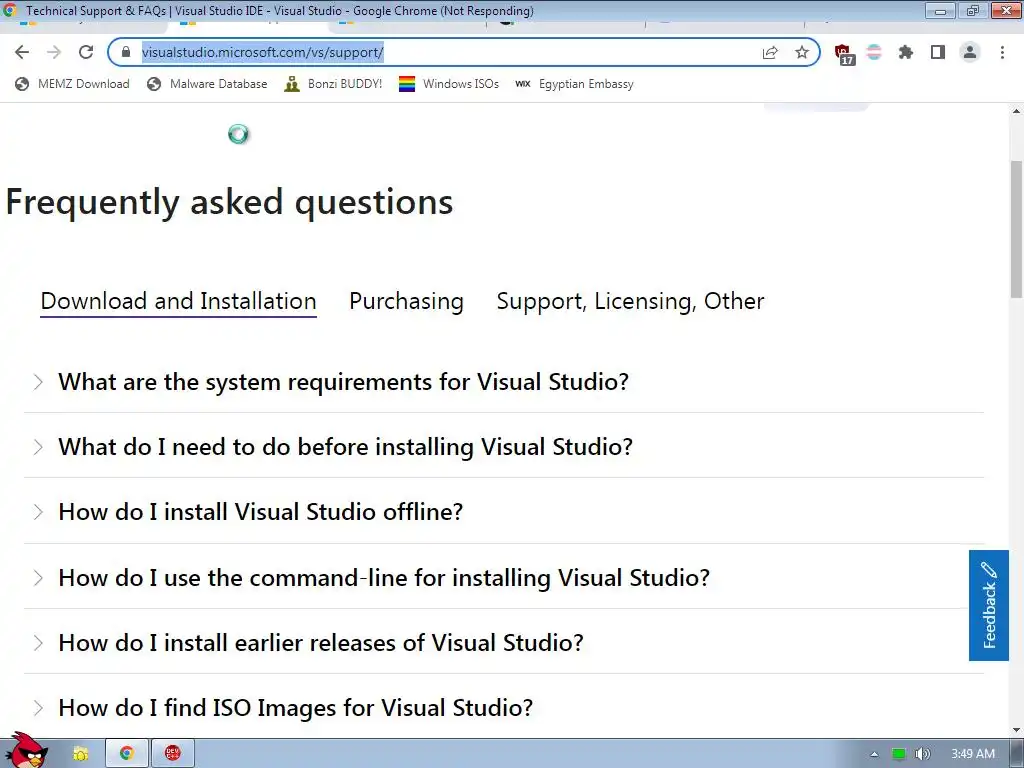Switch to Support, Licensing, Other tab

click(630, 302)
